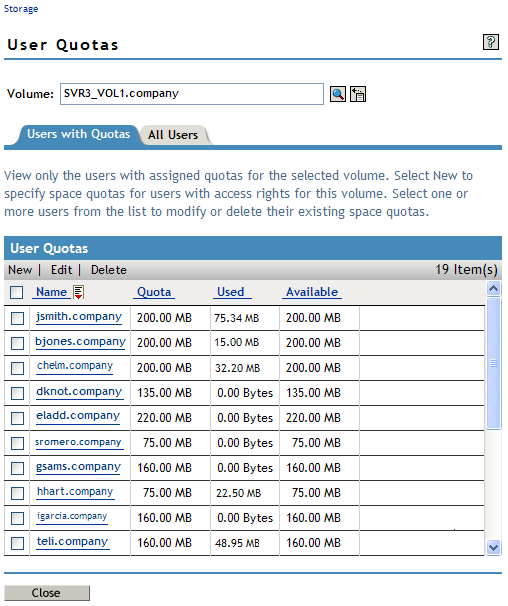This screenshot has height=606, width=508.
Task: Check the box for eladd.company
Action: [17, 418]
